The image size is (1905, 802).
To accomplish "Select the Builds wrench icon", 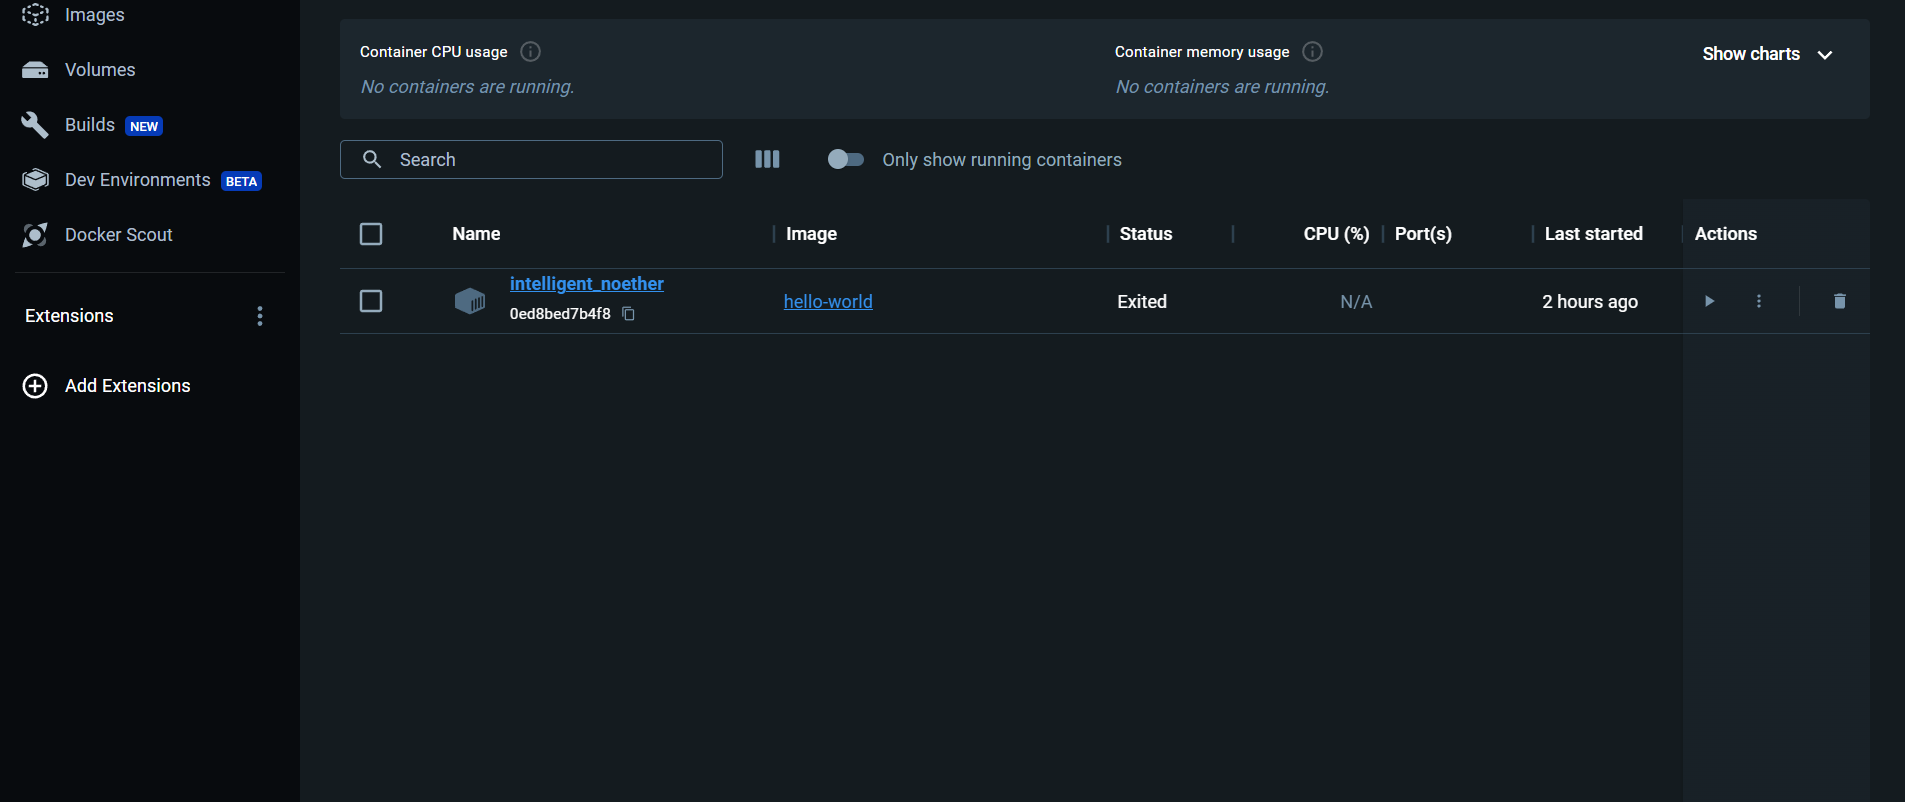I will pyautogui.click(x=35, y=125).
